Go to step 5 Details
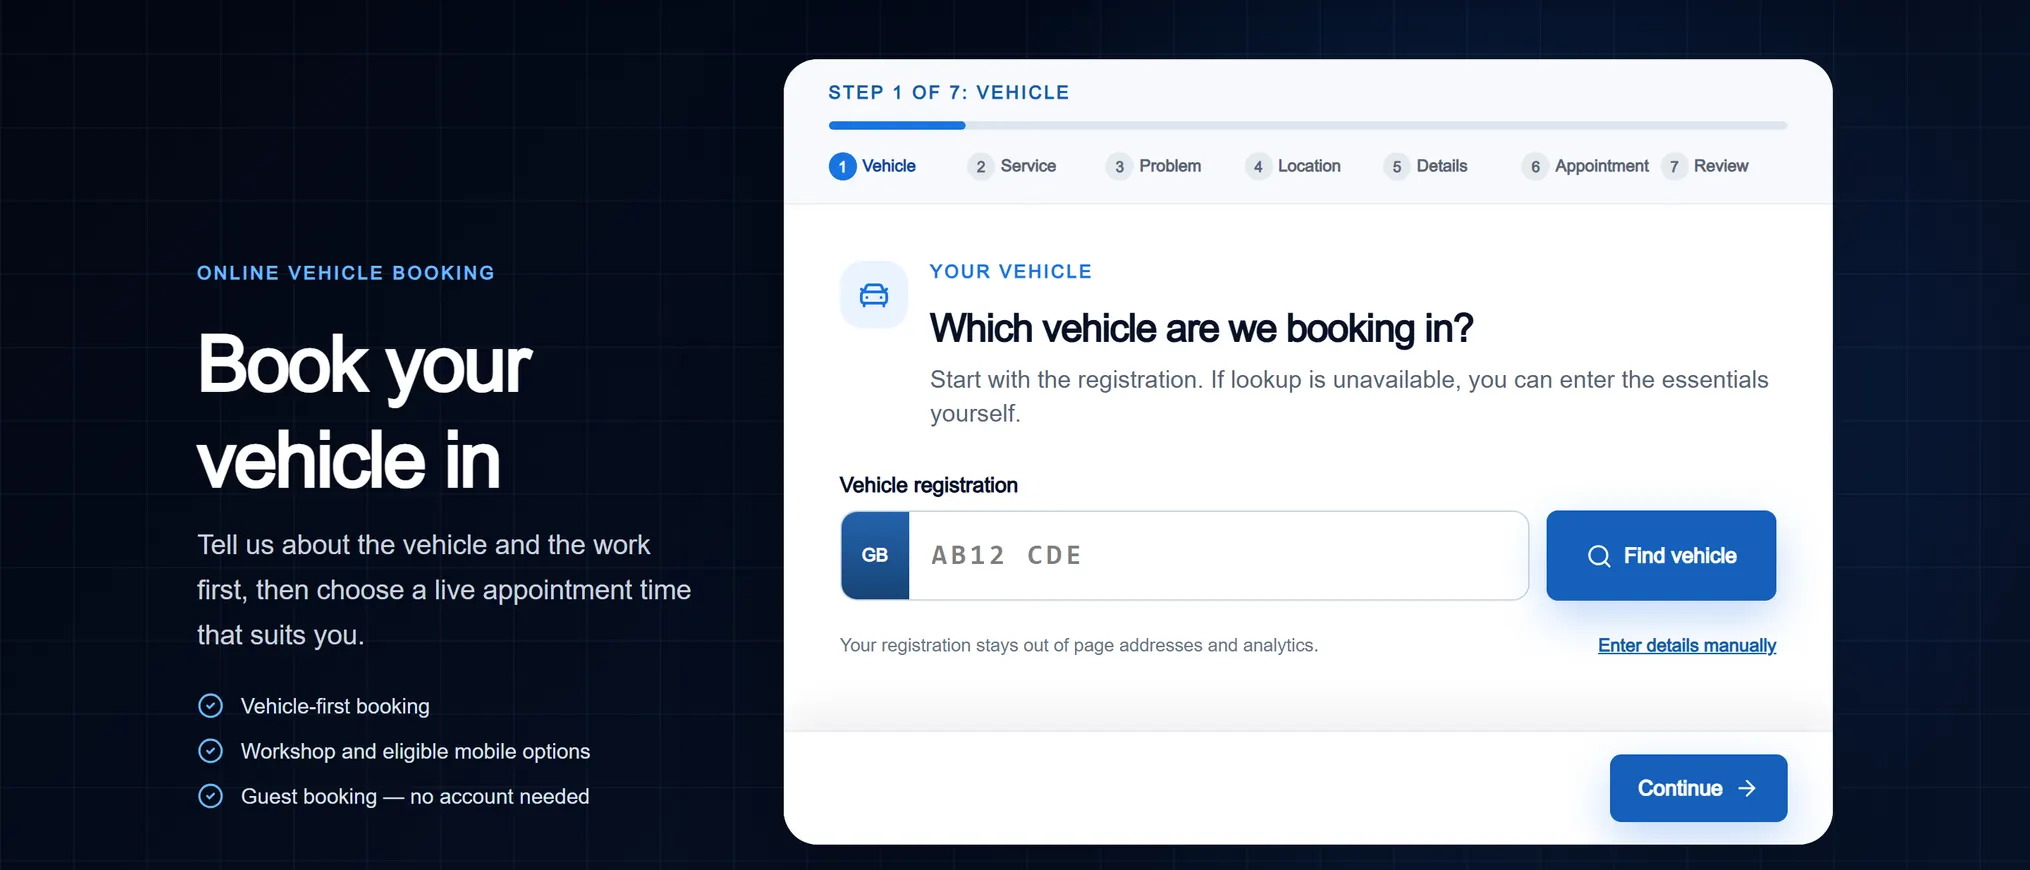 [x=1425, y=166]
